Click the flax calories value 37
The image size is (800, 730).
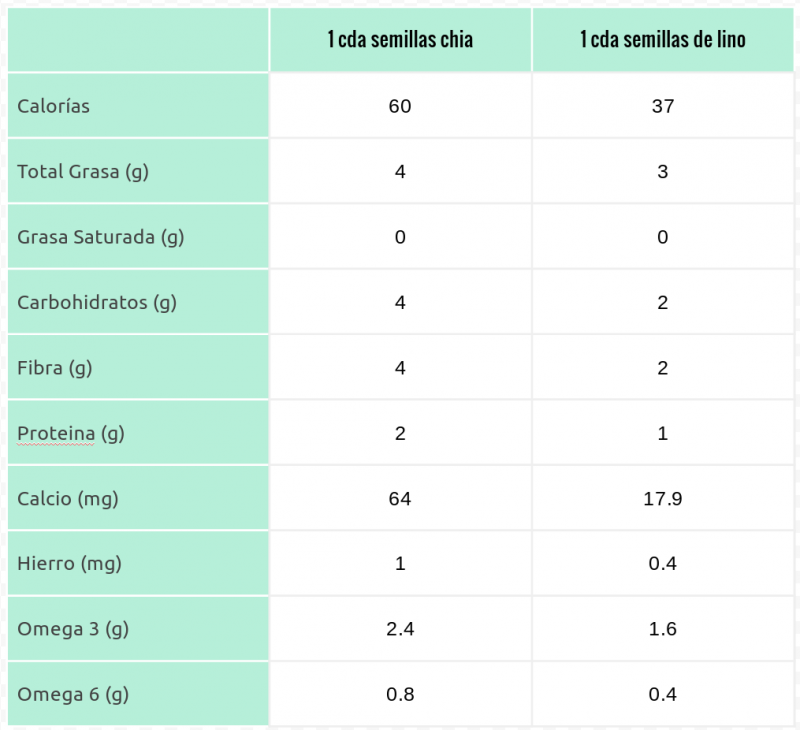[662, 106]
